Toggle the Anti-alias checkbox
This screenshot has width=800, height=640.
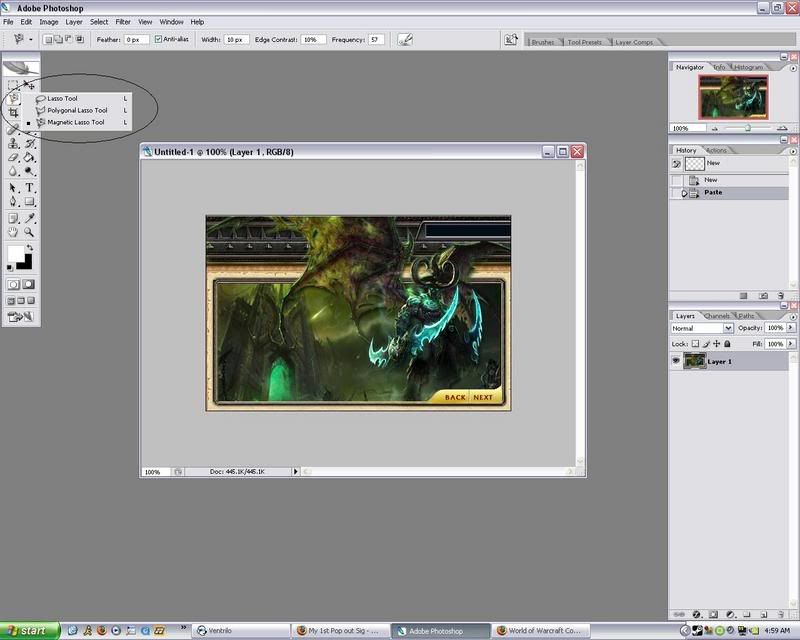(158, 39)
